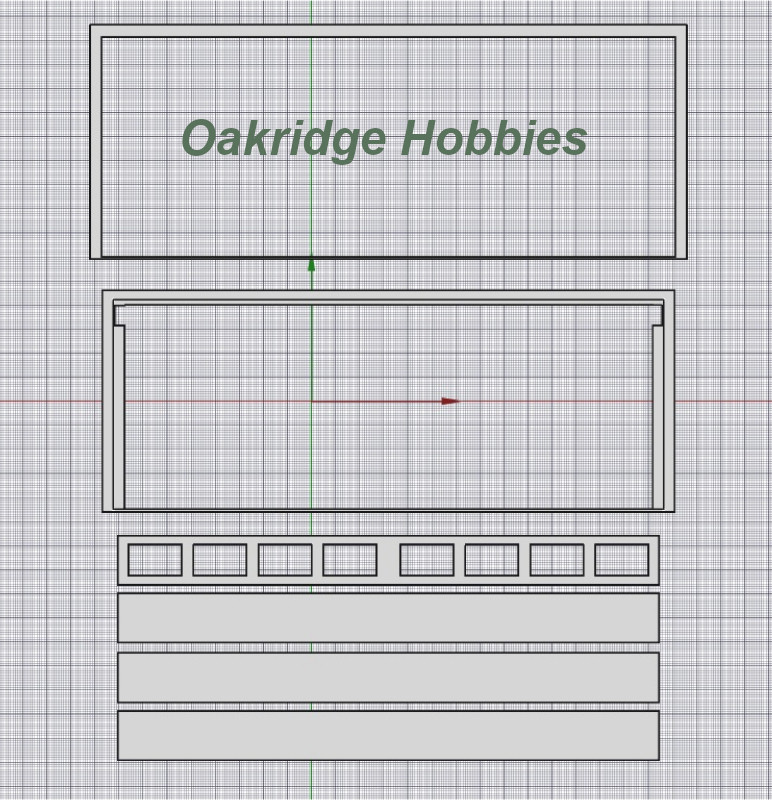Select the topmost solid gray panel
Viewport: 772px width, 800px height.
pyautogui.click(x=388, y=617)
